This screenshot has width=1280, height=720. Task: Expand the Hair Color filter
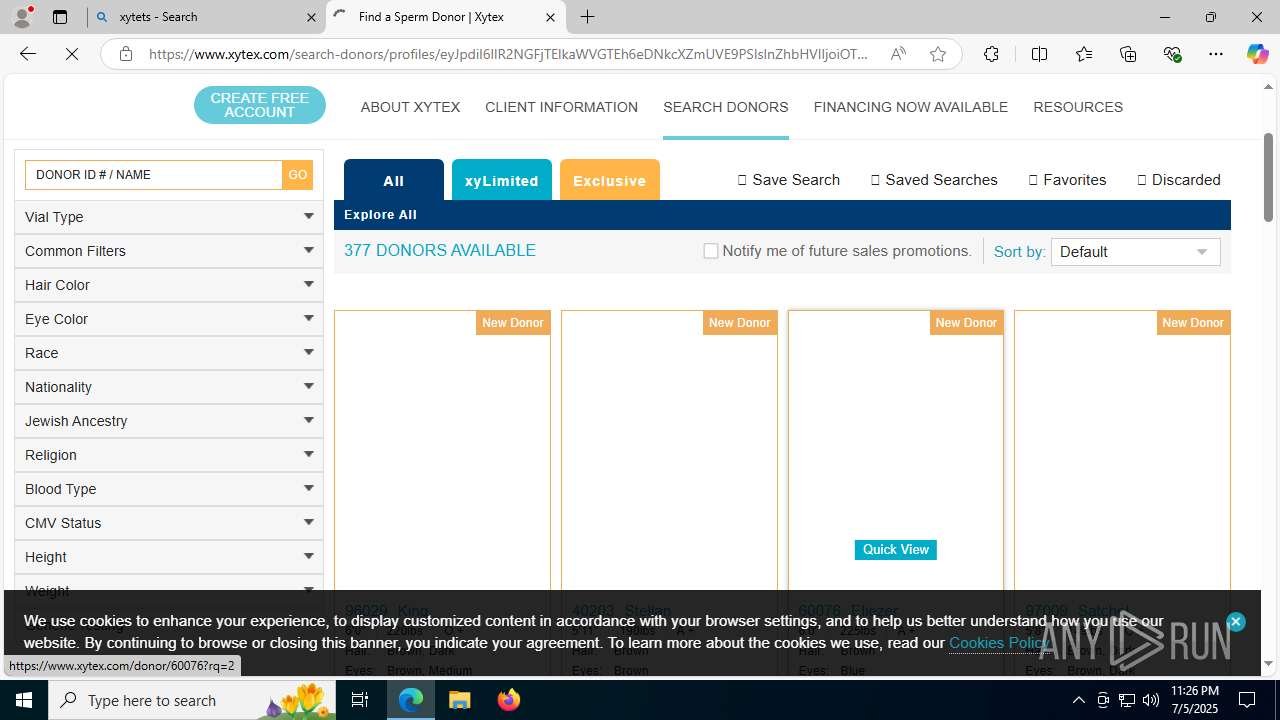[x=169, y=285]
